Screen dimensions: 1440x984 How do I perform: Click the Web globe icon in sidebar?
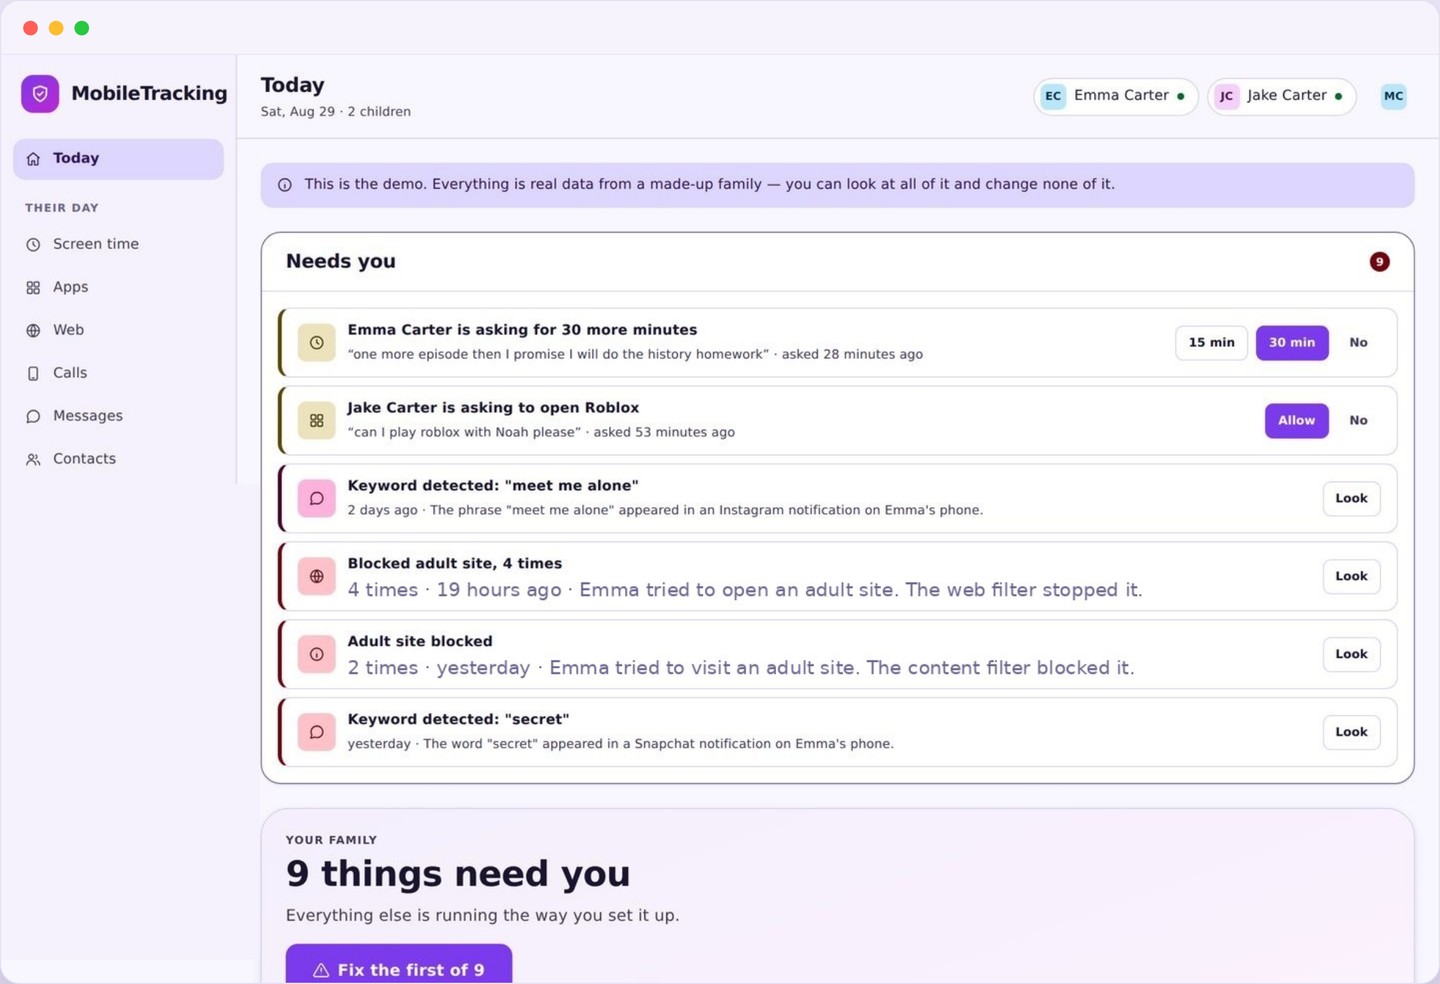pyautogui.click(x=33, y=331)
